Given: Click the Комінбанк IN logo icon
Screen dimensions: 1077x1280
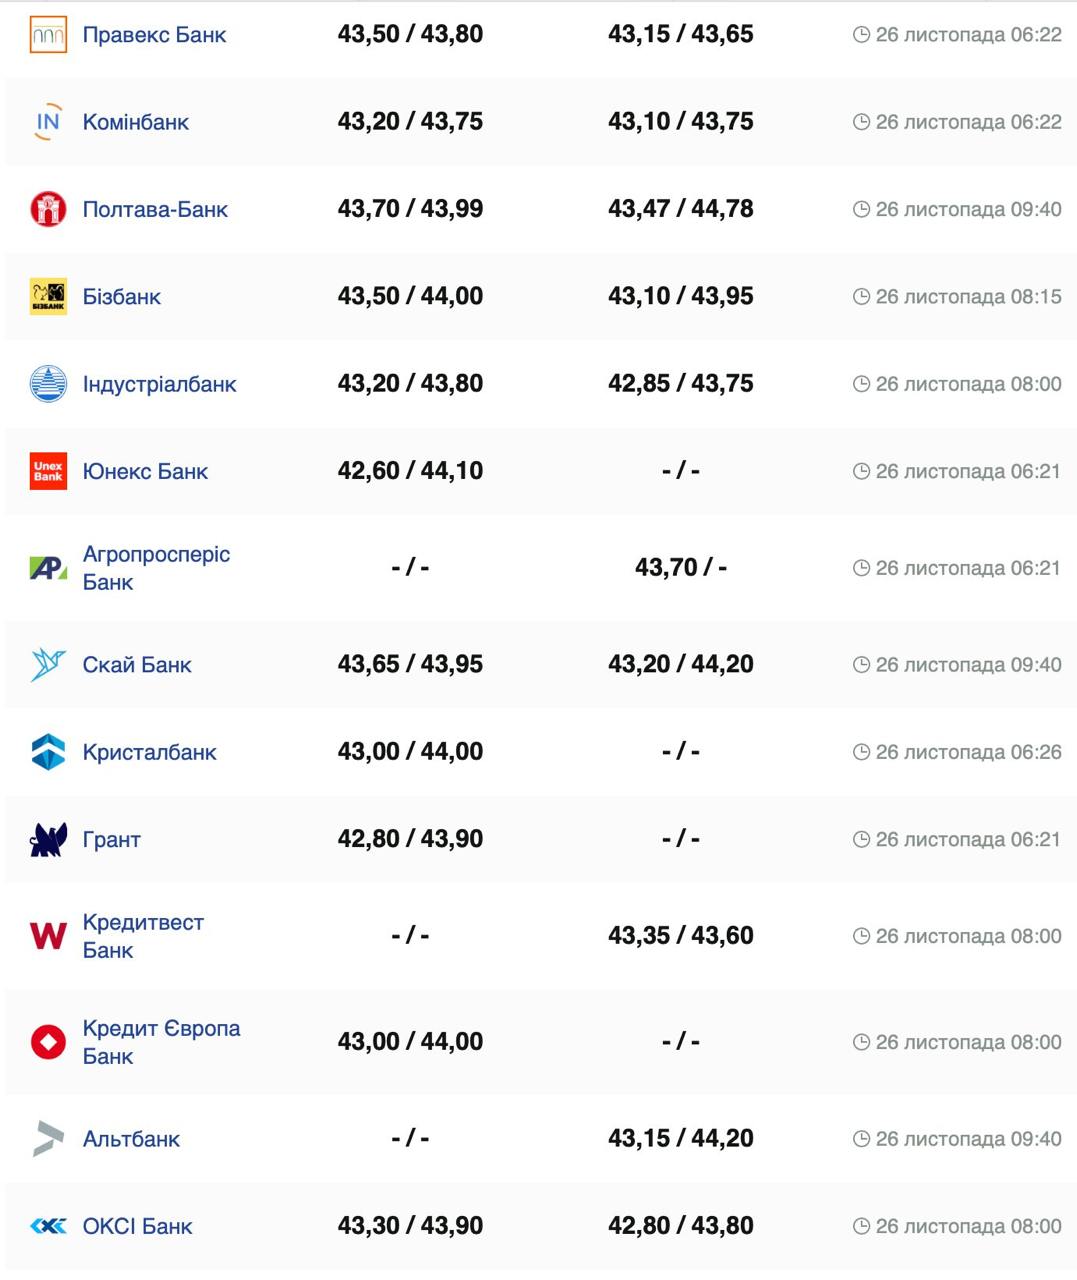Looking at the screenshot, I should click(48, 122).
